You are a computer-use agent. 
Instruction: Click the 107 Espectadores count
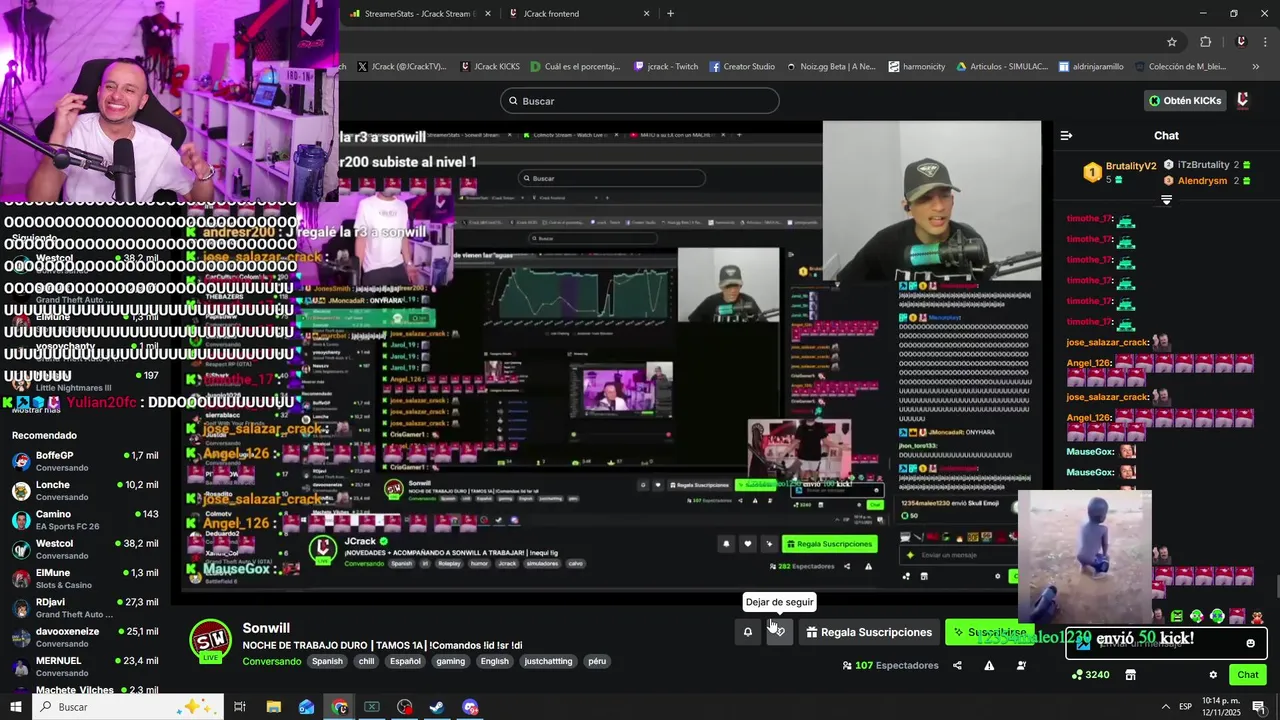click(890, 666)
